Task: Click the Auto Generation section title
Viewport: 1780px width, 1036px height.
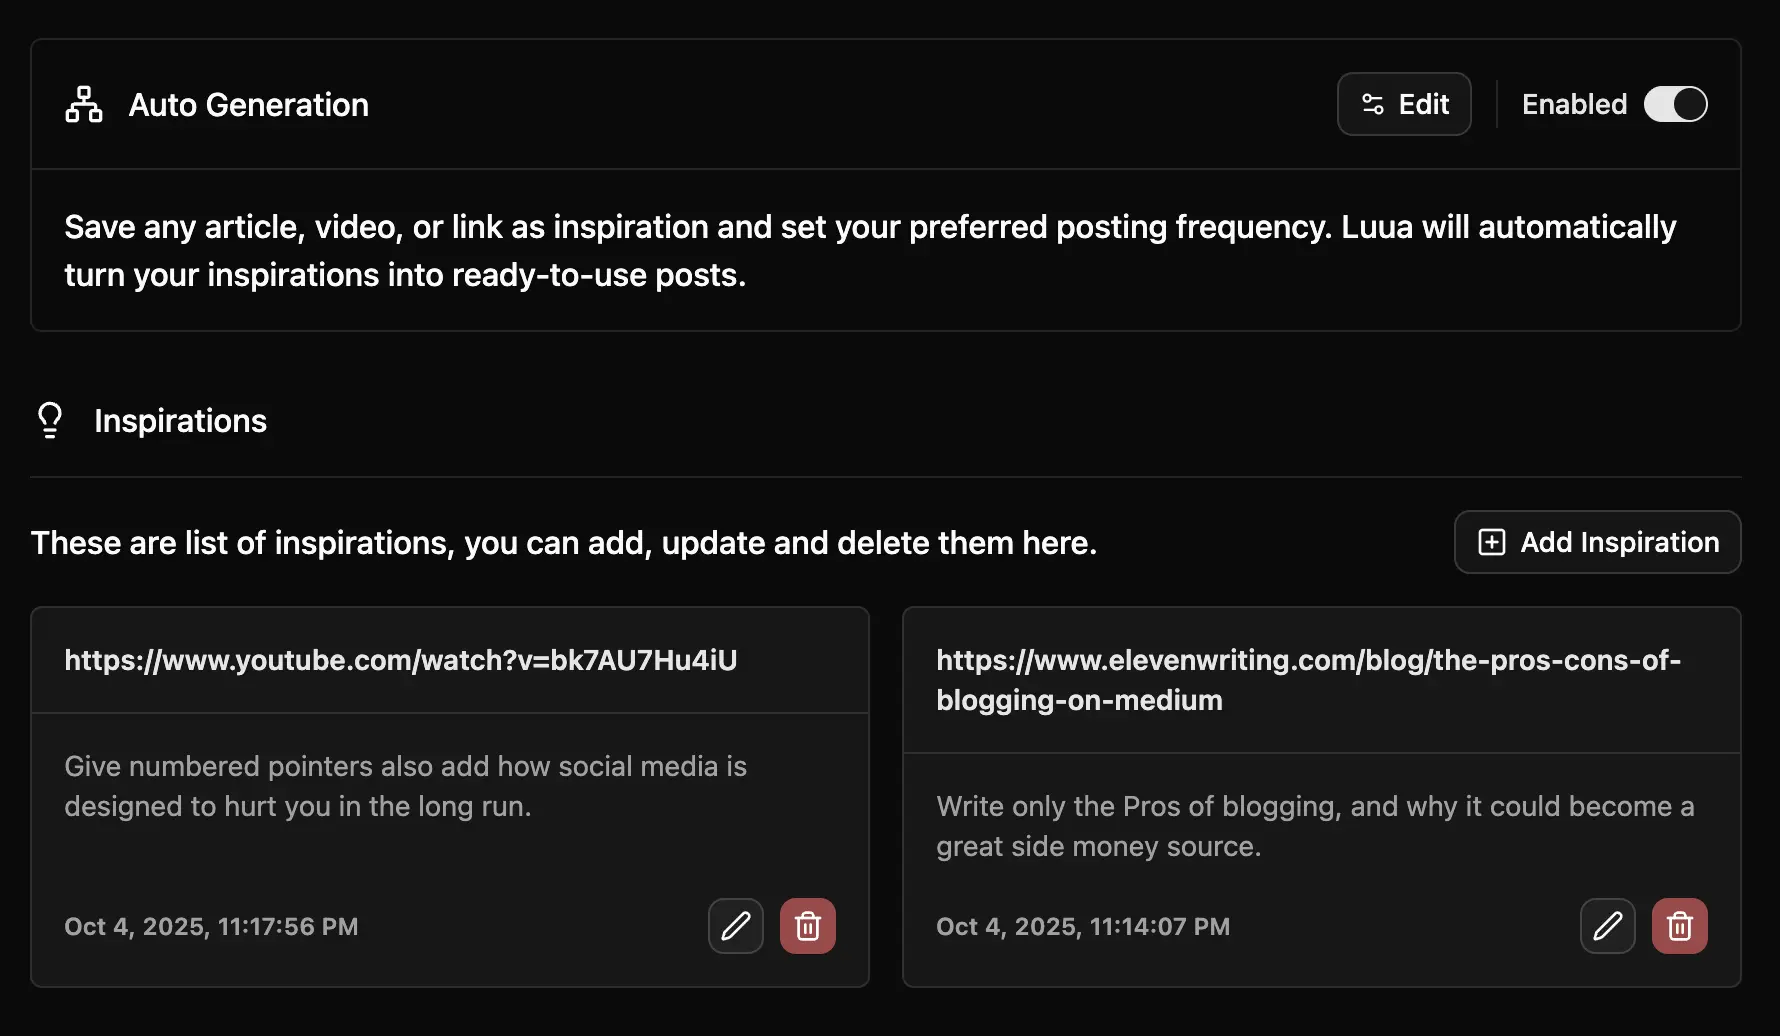Action: (248, 105)
